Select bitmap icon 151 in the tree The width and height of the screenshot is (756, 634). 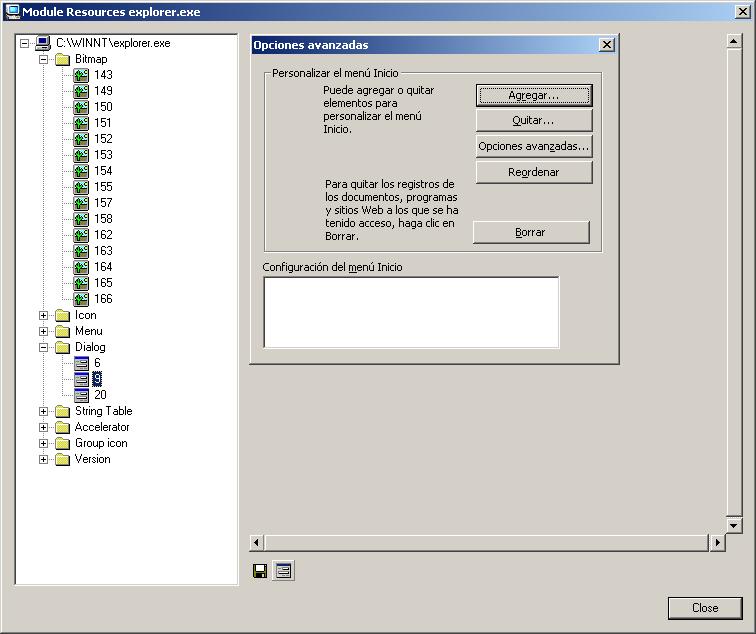[x=81, y=123]
